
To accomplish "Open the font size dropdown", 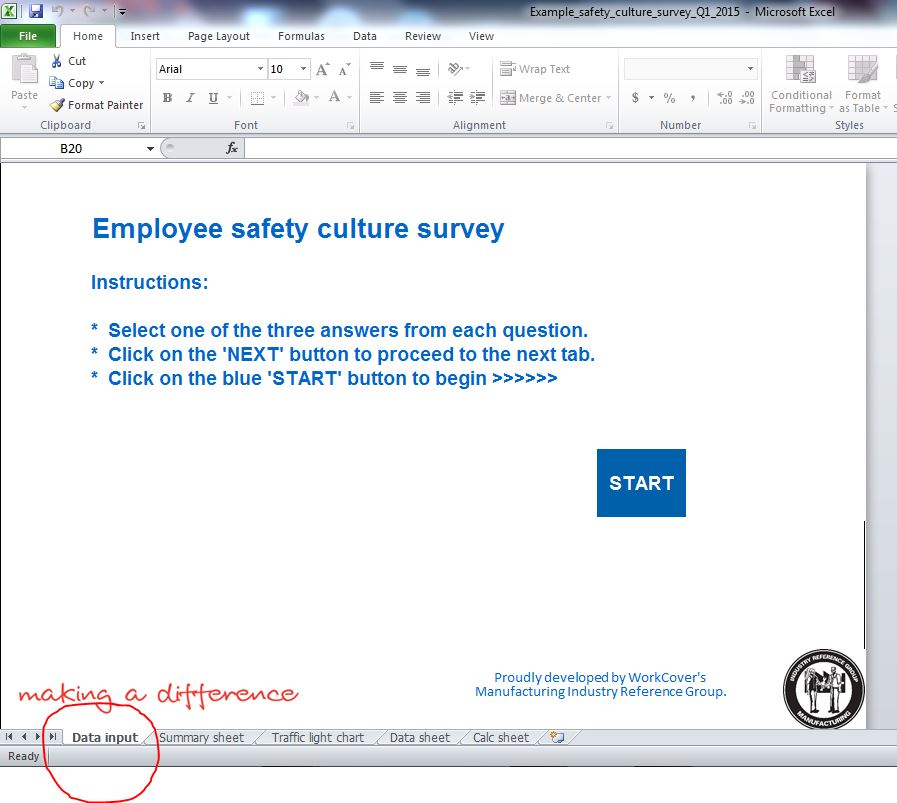I will pyautogui.click(x=304, y=68).
